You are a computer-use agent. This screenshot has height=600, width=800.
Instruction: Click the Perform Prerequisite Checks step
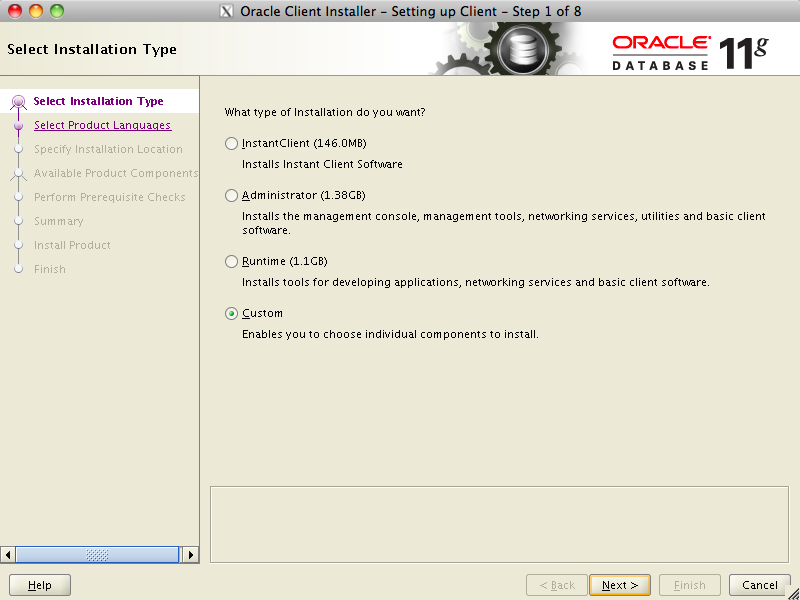(x=110, y=197)
